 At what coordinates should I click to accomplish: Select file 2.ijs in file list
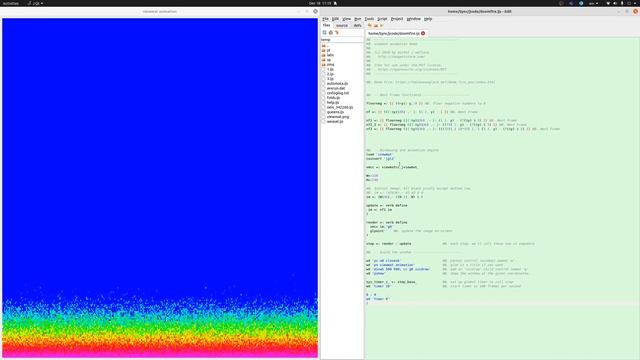[328, 74]
